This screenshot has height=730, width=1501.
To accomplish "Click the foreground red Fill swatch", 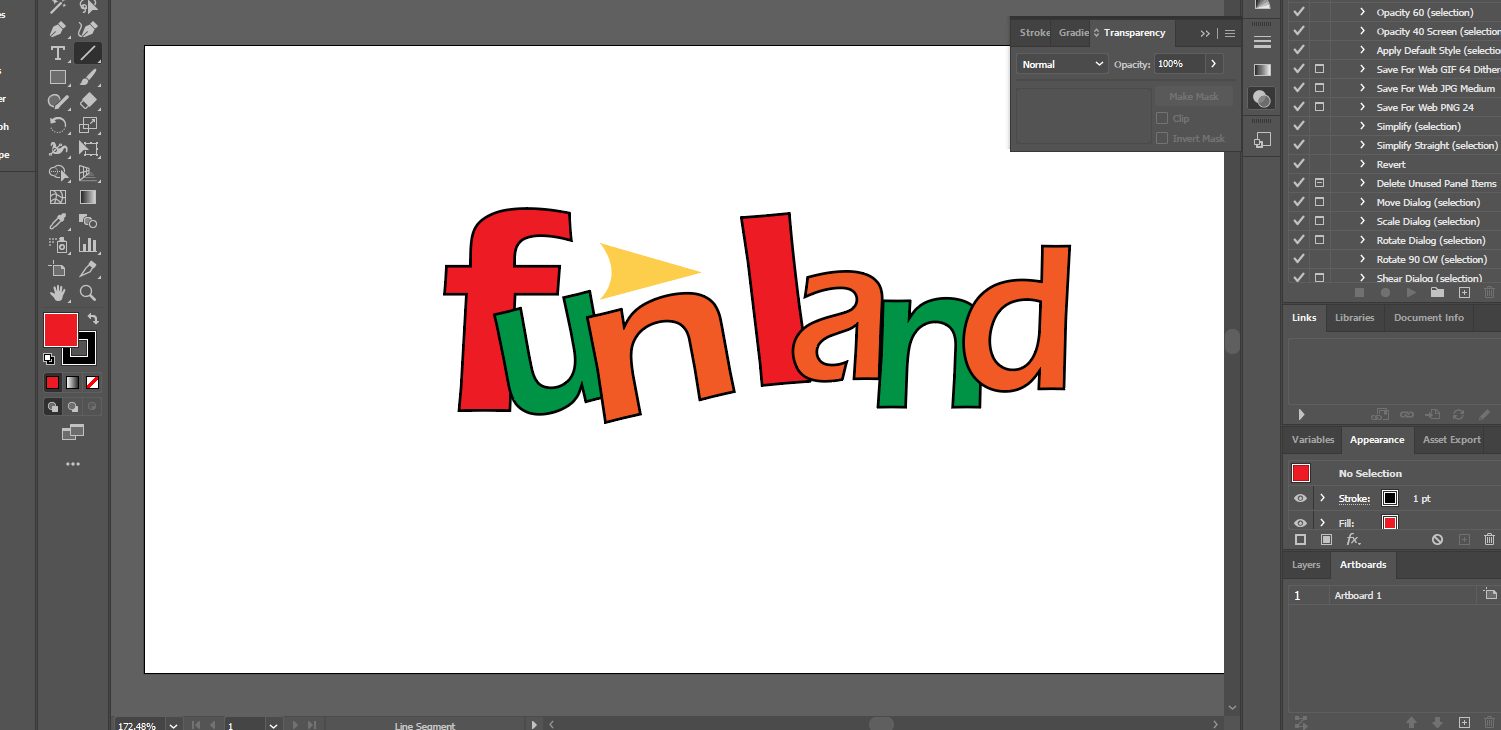I will coord(60,329).
